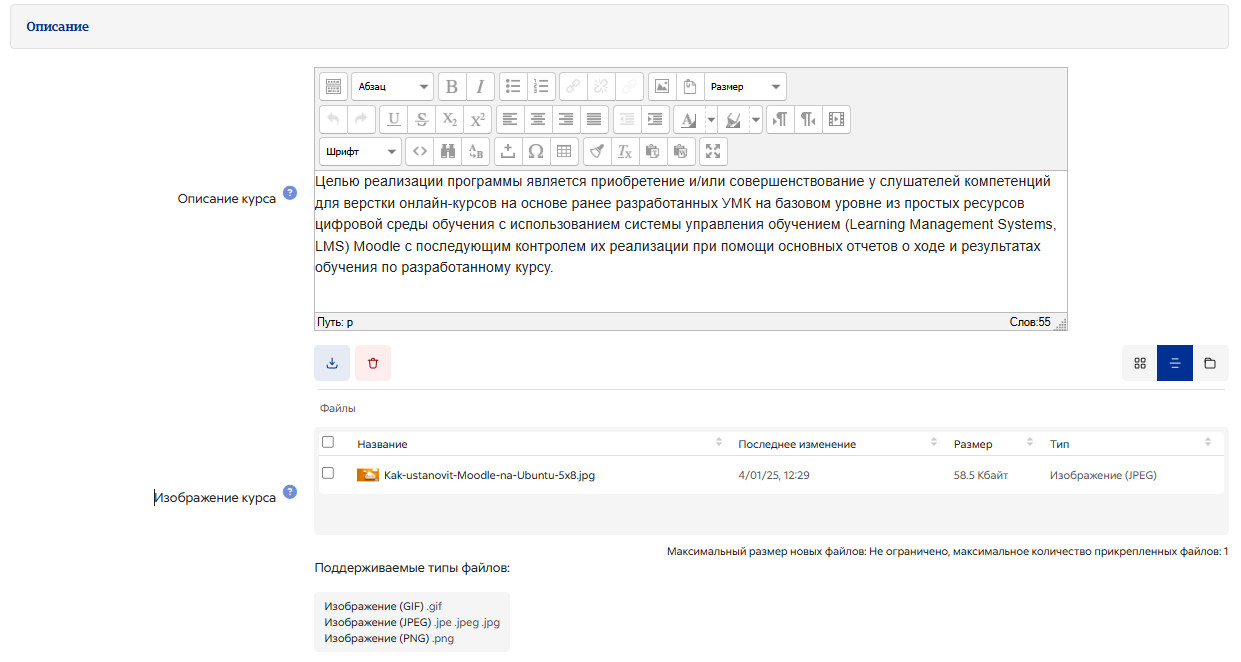Remove formatting with Tx icon
The height and width of the screenshot is (662, 1241).
coord(625,152)
